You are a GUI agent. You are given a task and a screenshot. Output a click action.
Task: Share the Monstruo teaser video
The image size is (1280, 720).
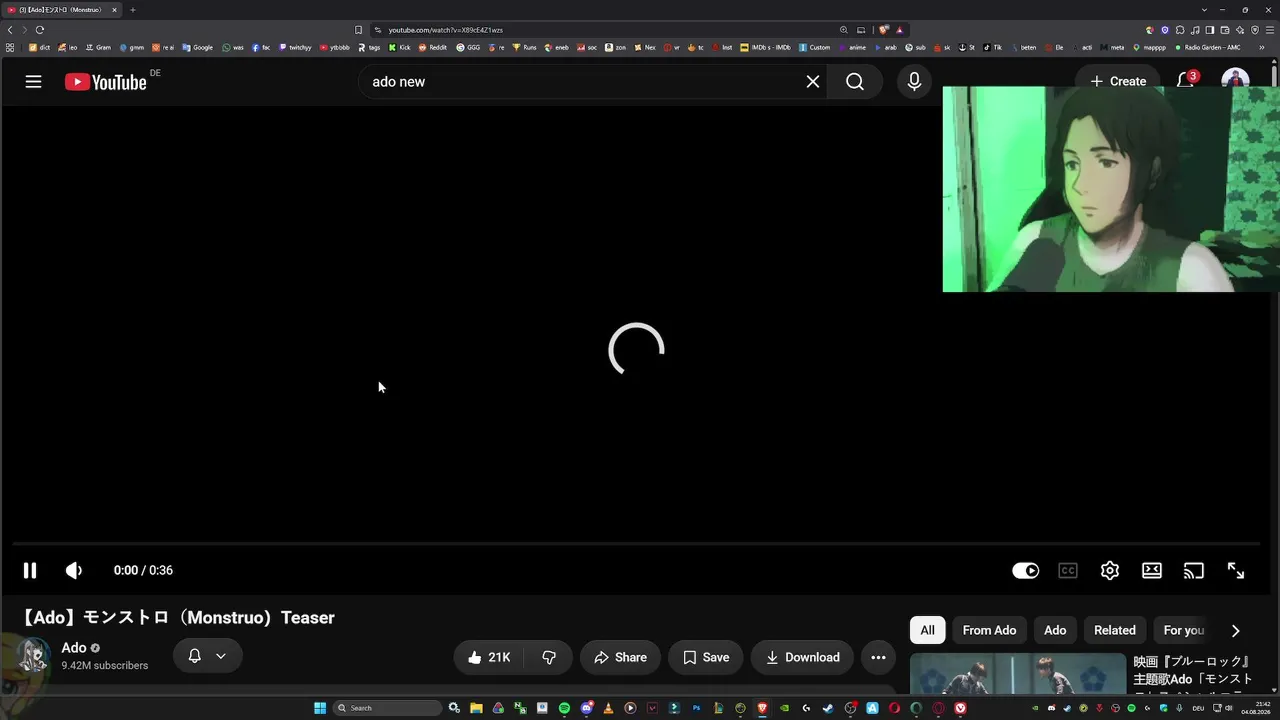tap(620, 657)
